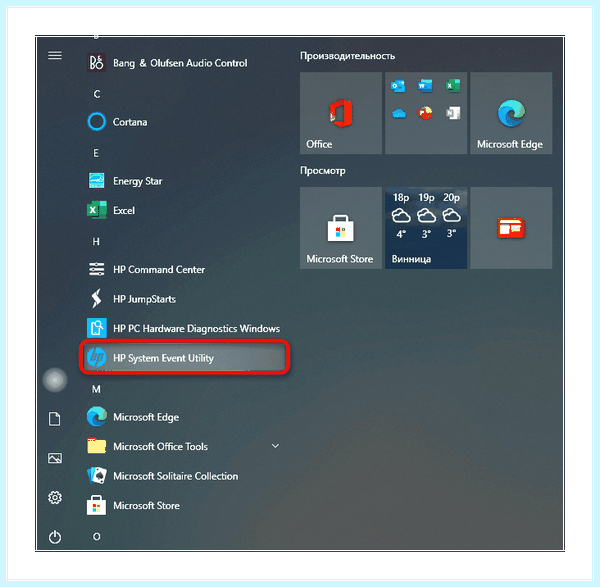Launch Cortana from the app list
The image size is (600, 587).
pyautogui.click(x=184, y=122)
